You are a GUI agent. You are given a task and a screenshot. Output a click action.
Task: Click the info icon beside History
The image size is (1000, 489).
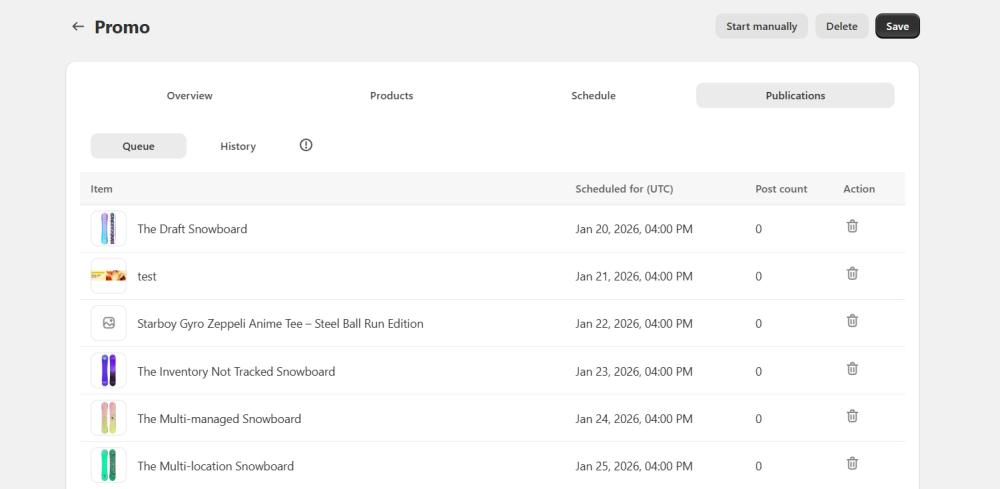(306, 145)
